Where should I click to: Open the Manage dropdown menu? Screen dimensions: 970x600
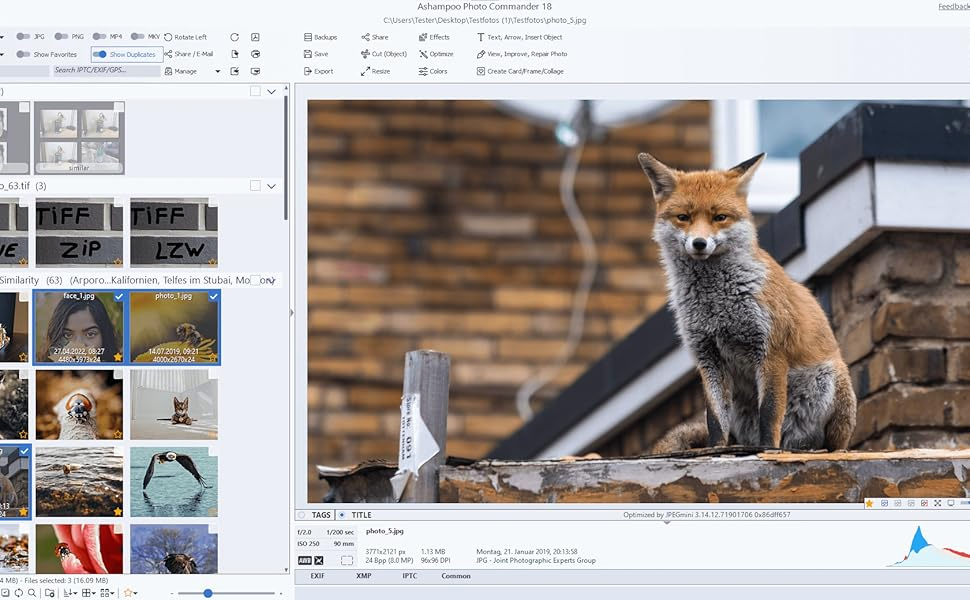(x=217, y=71)
